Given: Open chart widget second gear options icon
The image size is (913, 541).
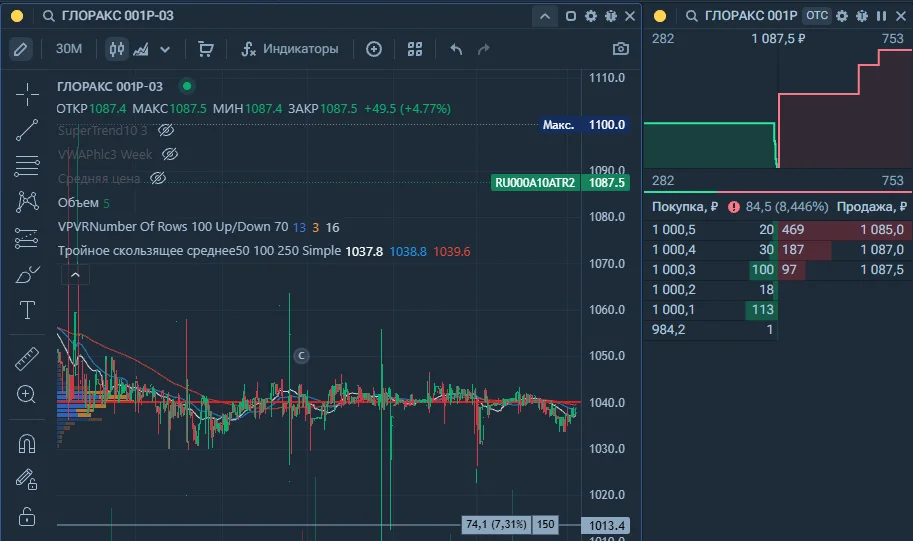Looking at the screenshot, I should coord(610,16).
